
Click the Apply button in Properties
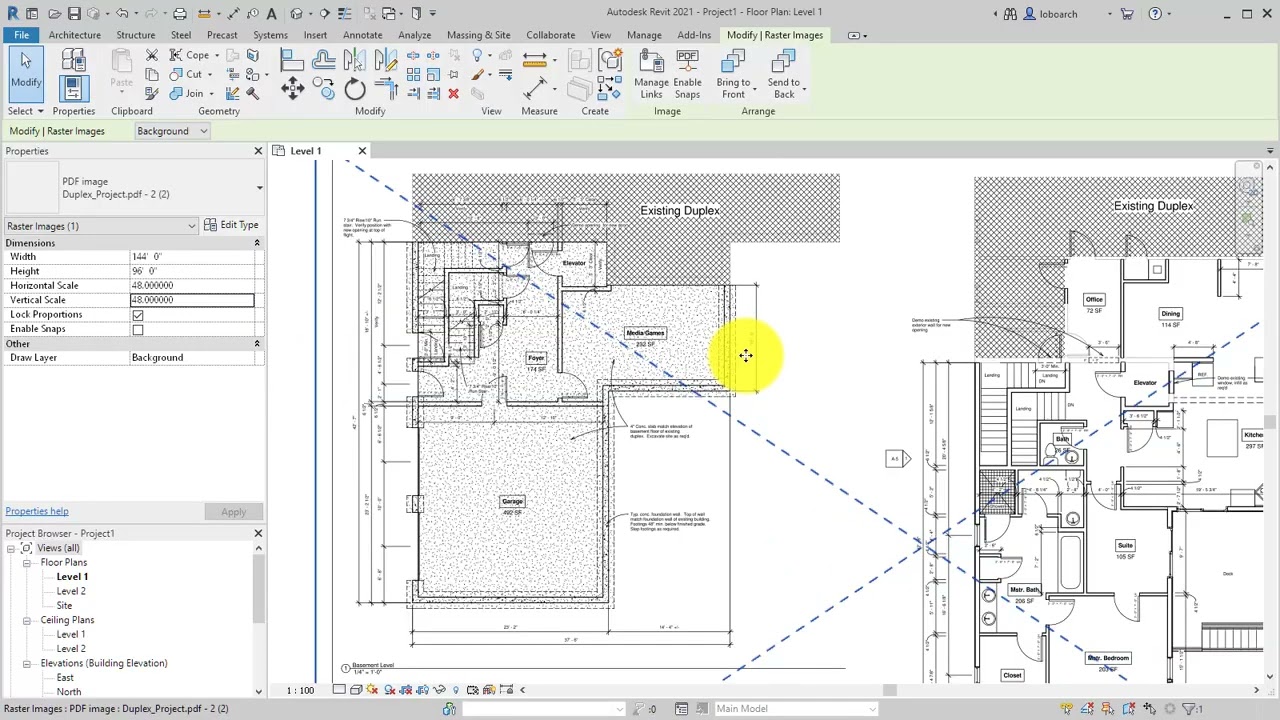coord(233,512)
